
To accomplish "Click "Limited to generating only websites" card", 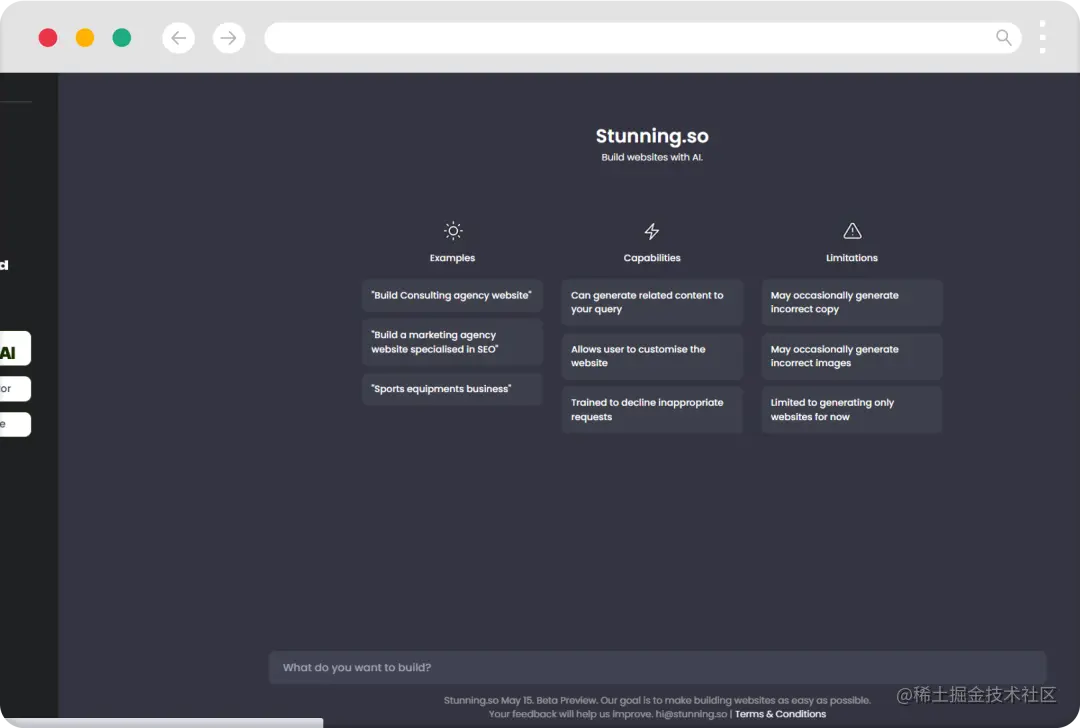I will 851,410.
